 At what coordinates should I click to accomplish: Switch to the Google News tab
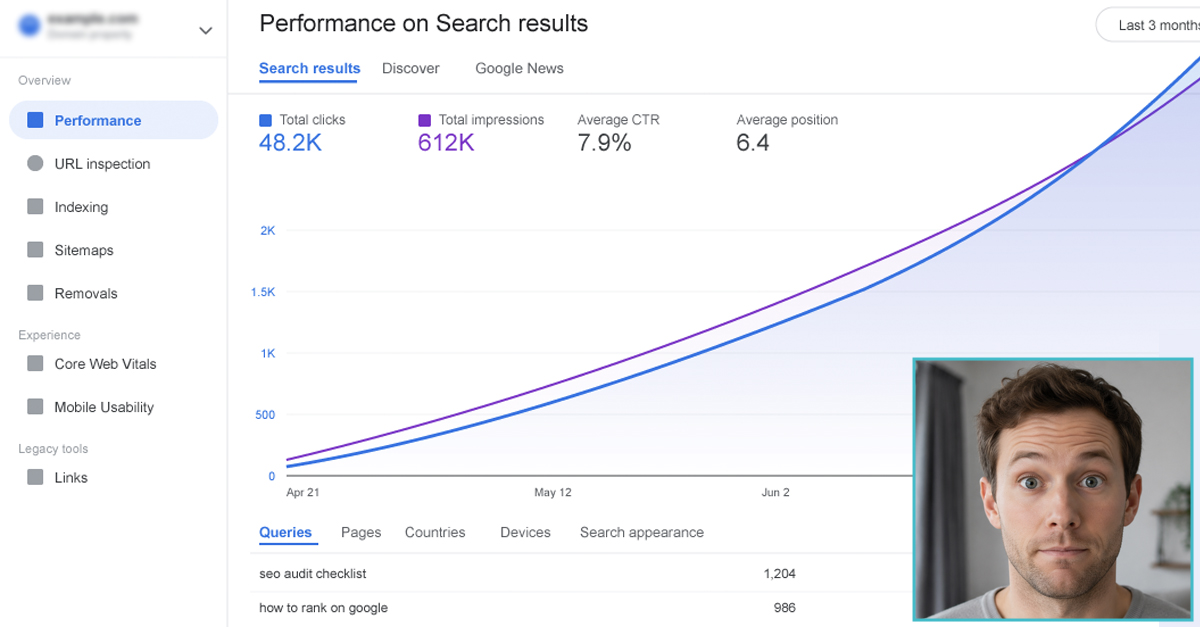pos(519,68)
